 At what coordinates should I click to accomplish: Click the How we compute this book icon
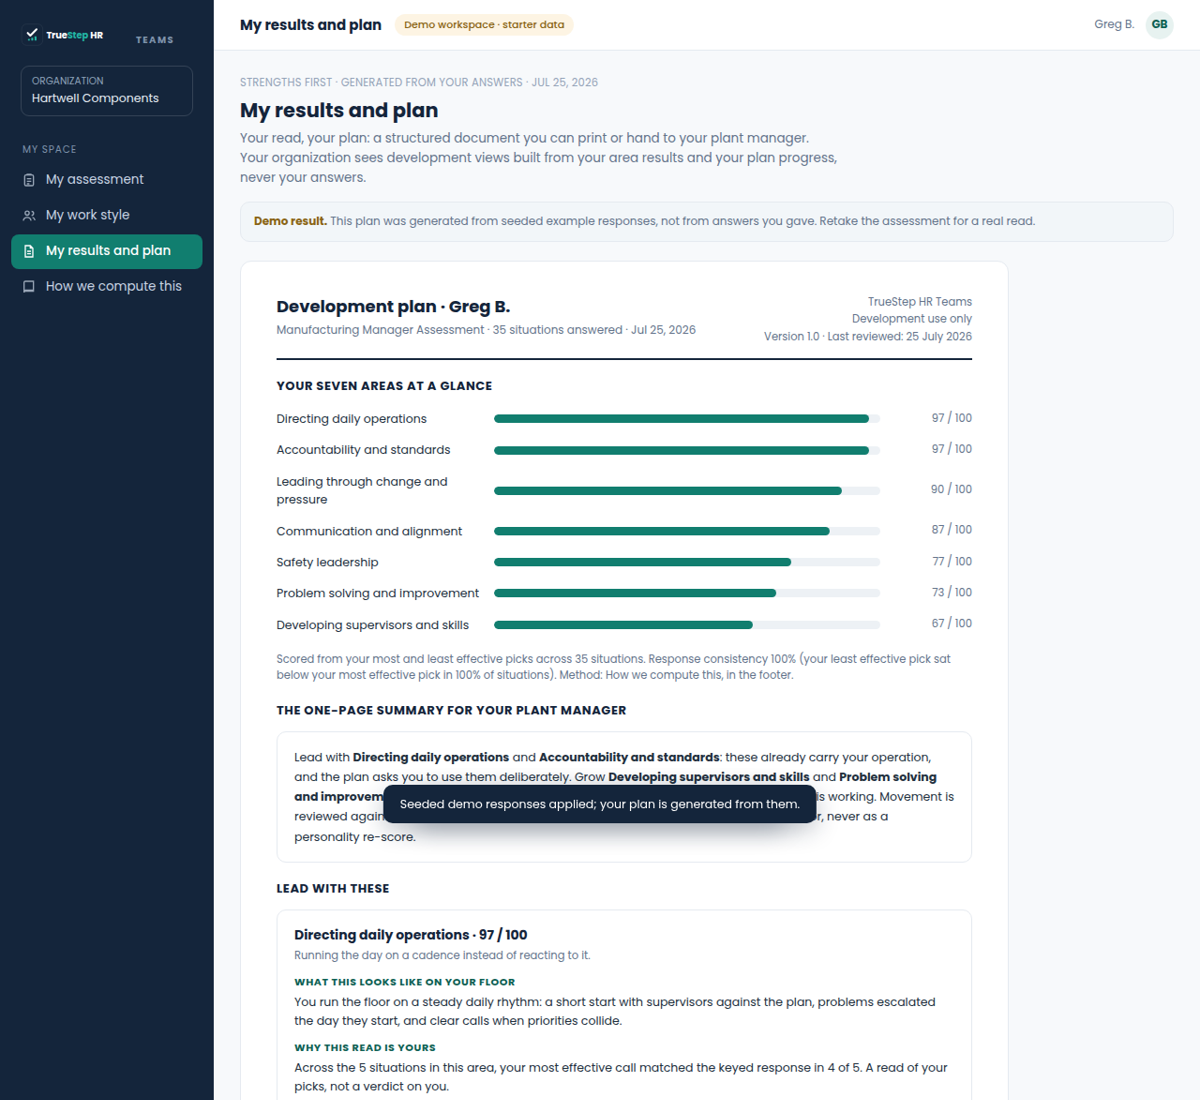tap(29, 286)
